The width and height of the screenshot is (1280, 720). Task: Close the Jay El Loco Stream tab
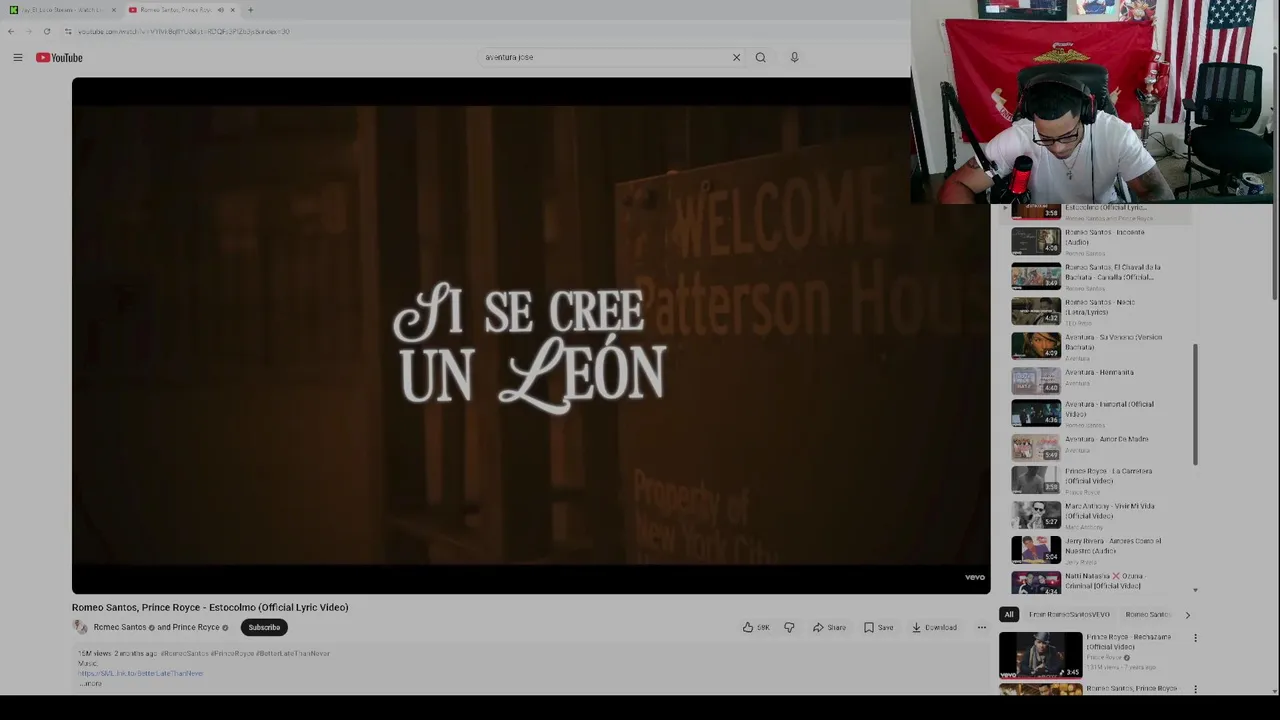click(x=114, y=10)
